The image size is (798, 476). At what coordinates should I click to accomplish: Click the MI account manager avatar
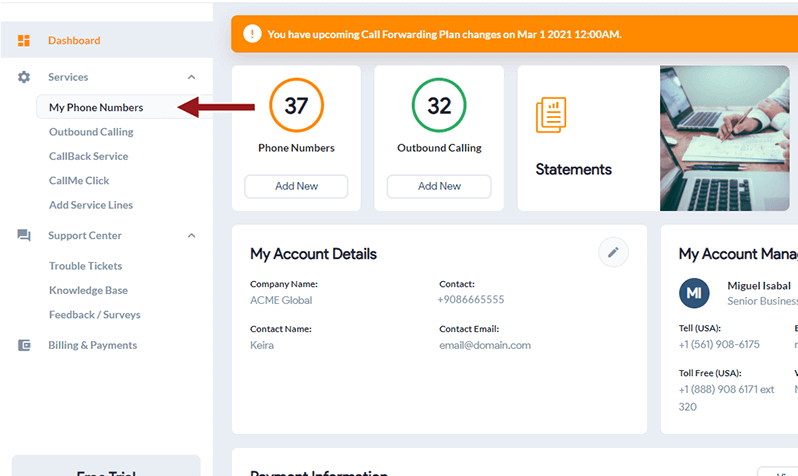coord(694,293)
